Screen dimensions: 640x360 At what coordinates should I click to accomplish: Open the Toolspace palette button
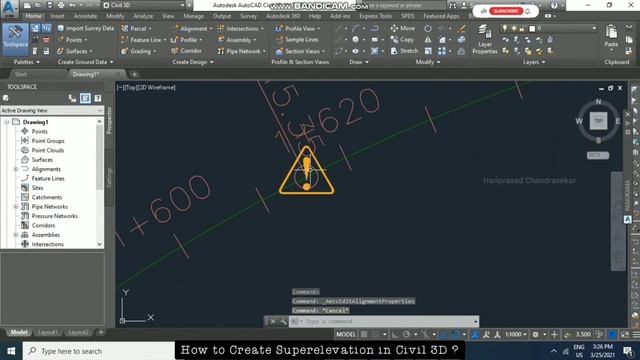click(x=16, y=39)
